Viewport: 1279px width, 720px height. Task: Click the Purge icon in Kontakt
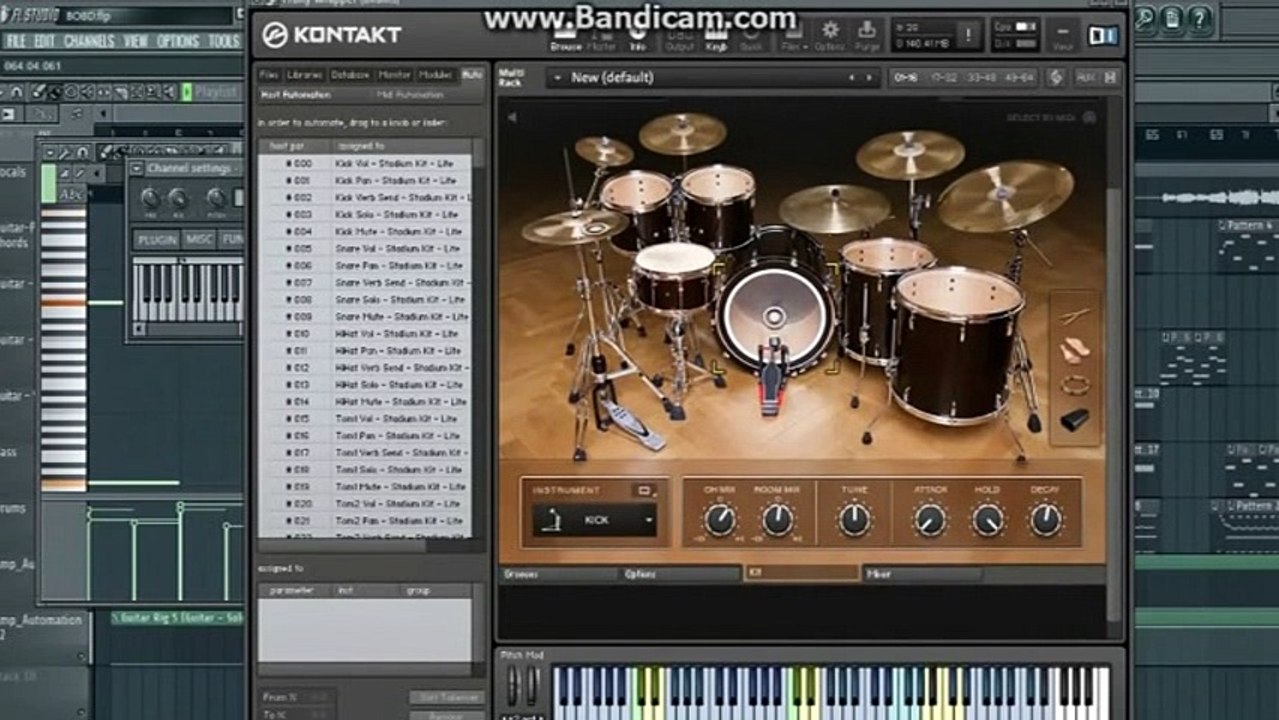point(866,34)
